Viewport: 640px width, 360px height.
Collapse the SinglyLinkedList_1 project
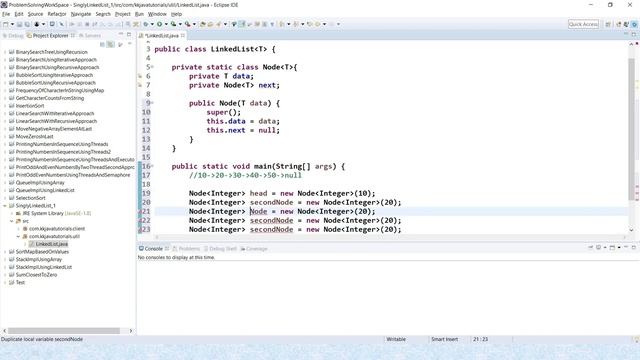[5, 206]
